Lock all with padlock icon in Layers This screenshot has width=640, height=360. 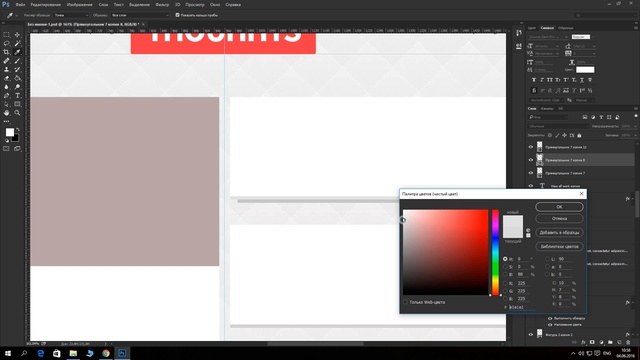pyautogui.click(x=579, y=135)
